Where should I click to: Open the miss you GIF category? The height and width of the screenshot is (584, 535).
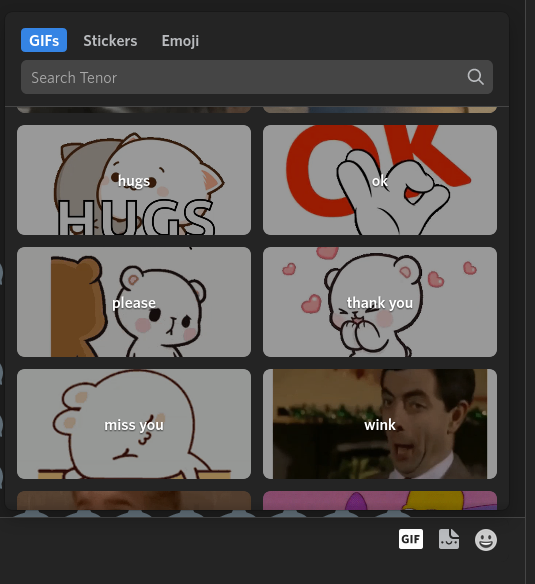coord(134,424)
